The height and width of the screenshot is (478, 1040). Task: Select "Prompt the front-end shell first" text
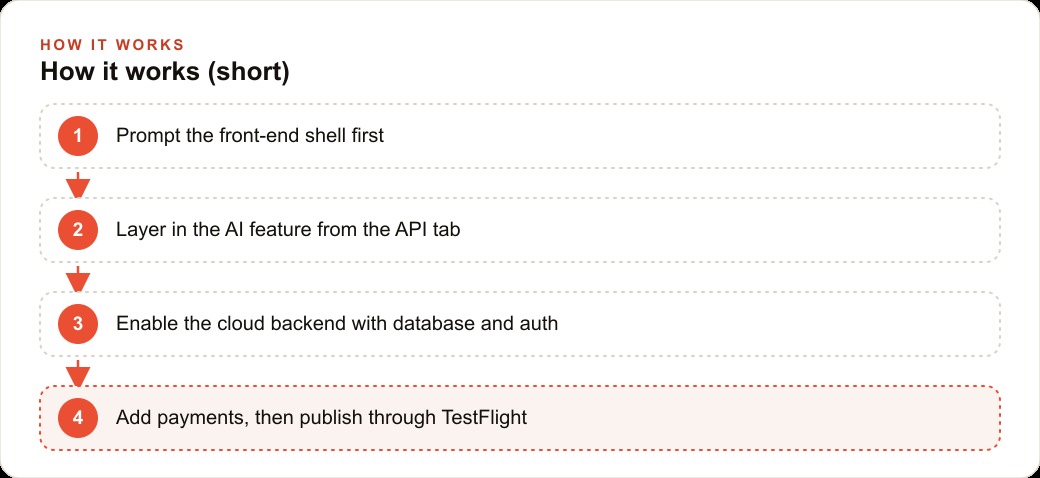tap(250, 136)
